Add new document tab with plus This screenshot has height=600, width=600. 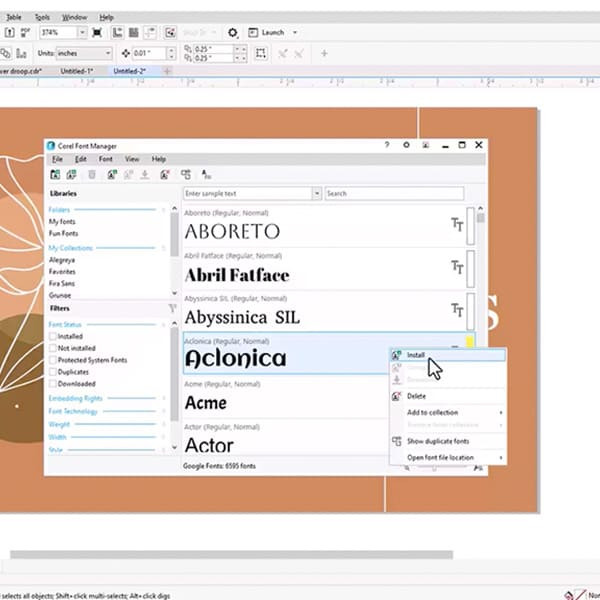click(x=167, y=71)
